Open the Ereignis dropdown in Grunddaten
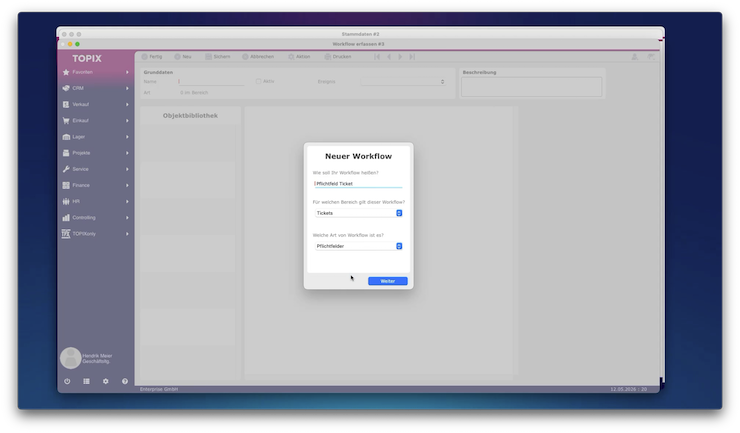 (403, 82)
